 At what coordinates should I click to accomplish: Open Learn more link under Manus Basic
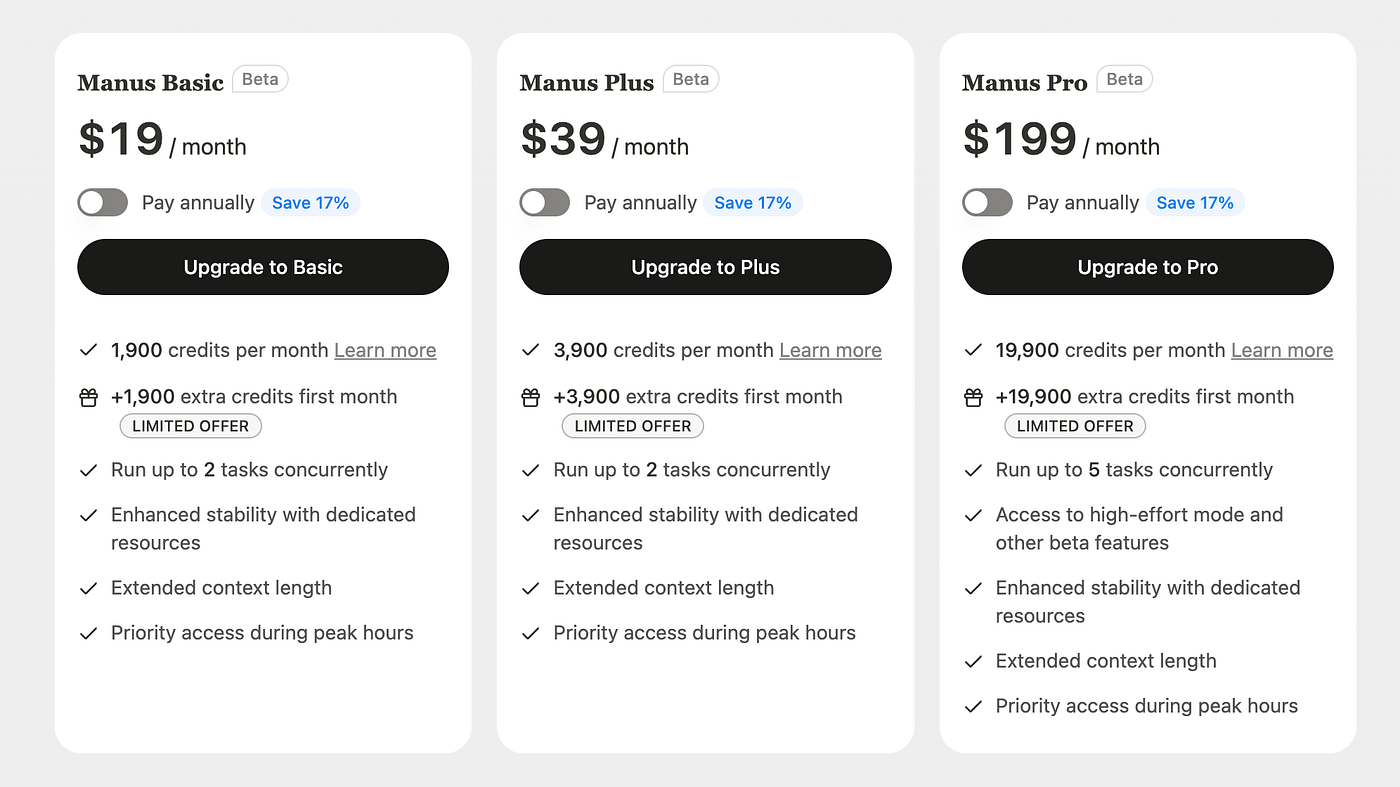coord(385,351)
